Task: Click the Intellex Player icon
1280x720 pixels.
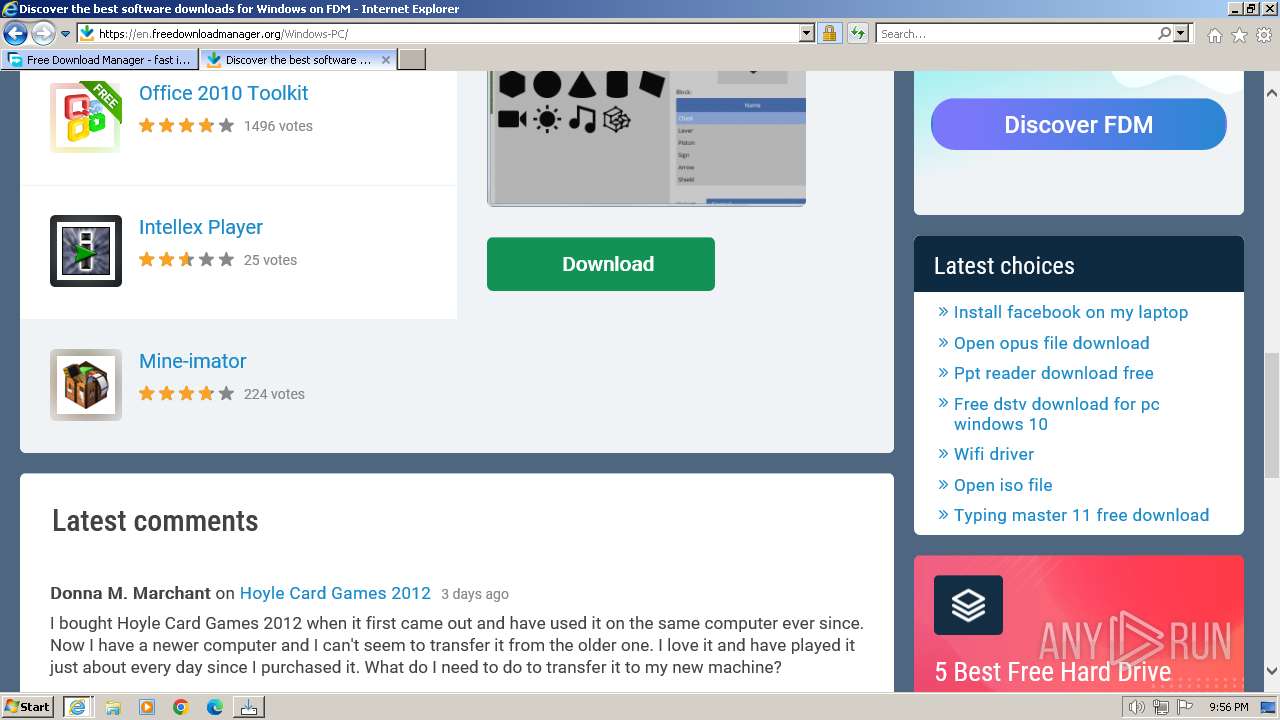Action: pyautogui.click(x=86, y=251)
